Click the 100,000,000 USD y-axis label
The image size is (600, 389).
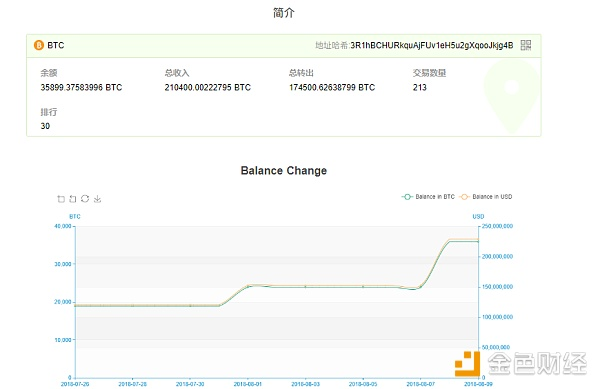(x=497, y=317)
